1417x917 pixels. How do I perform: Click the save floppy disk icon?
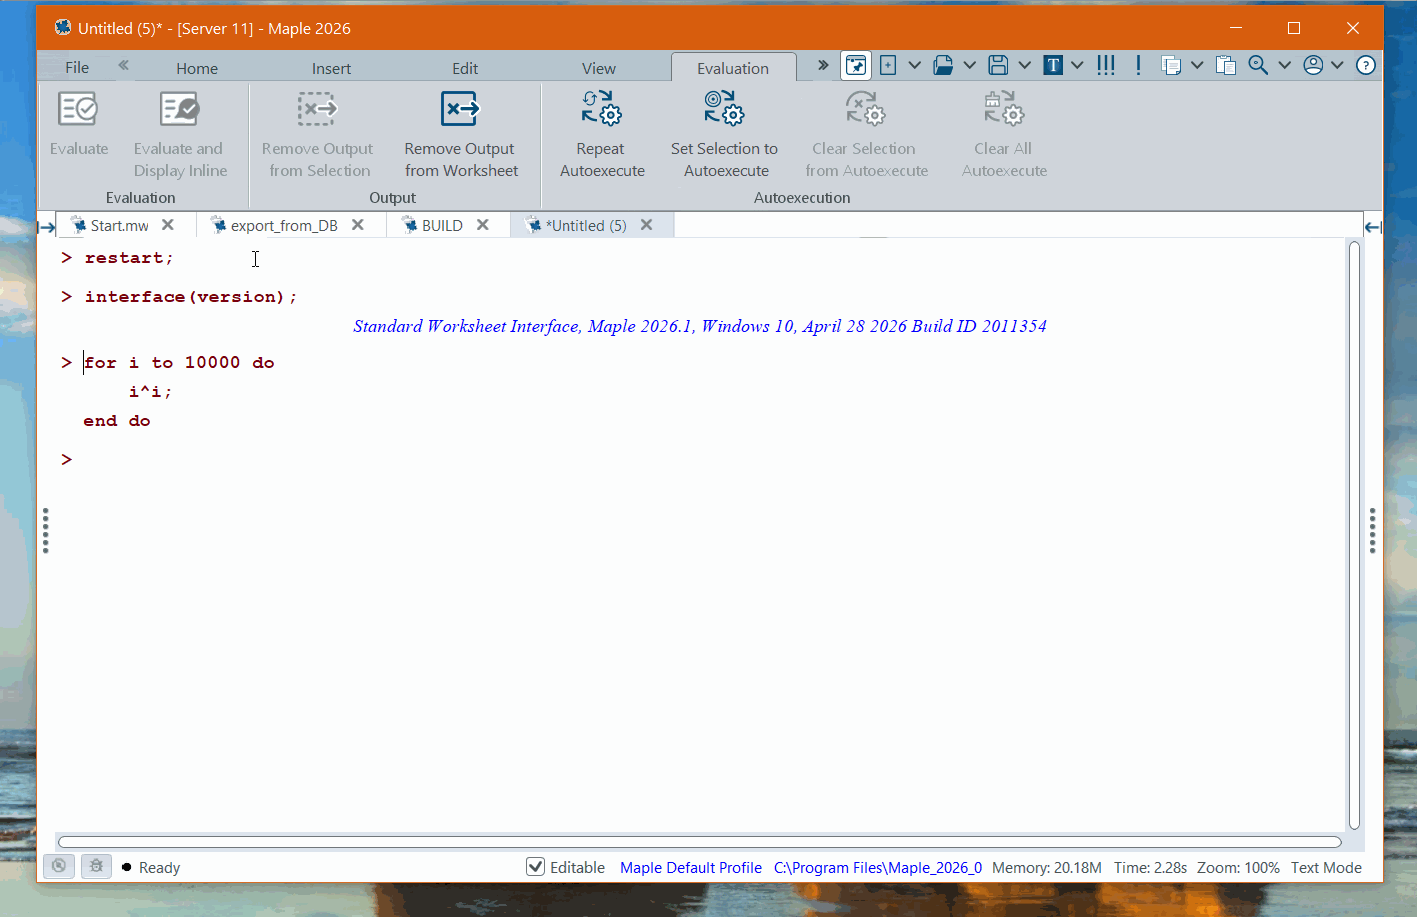click(998, 66)
